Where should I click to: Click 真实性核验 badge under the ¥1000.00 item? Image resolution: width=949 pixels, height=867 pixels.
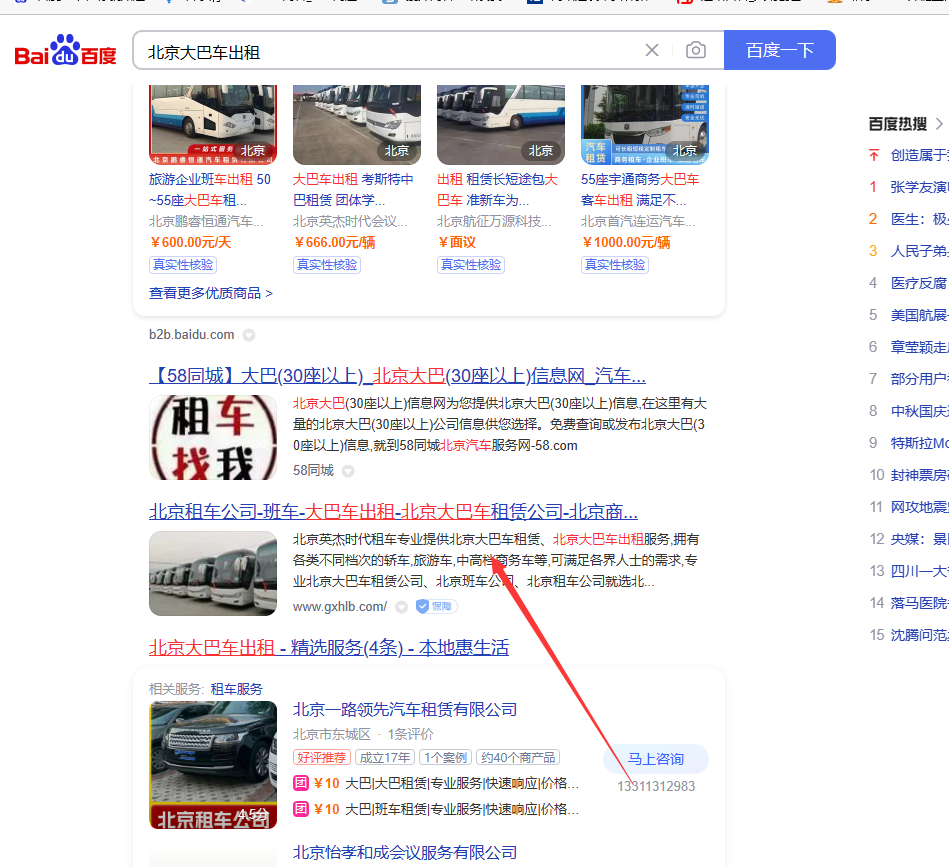click(x=615, y=265)
